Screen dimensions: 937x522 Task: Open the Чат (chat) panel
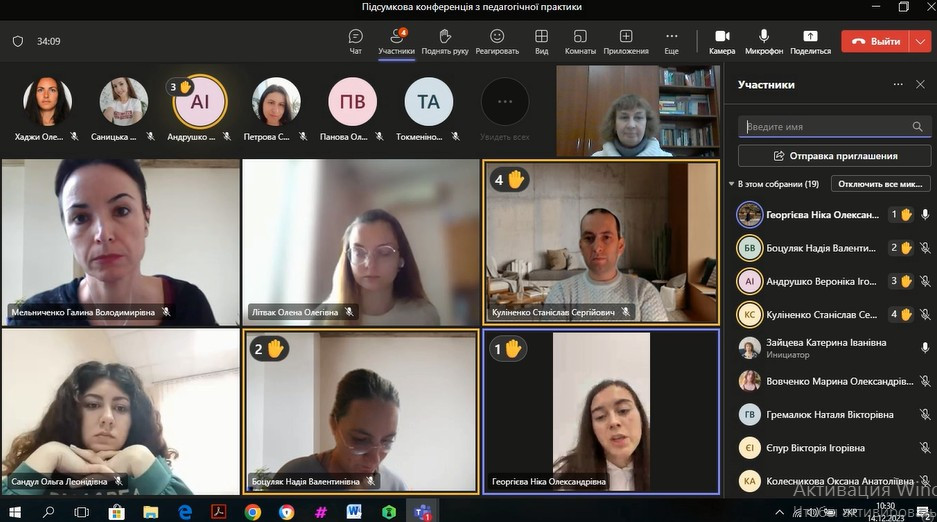click(x=355, y=40)
